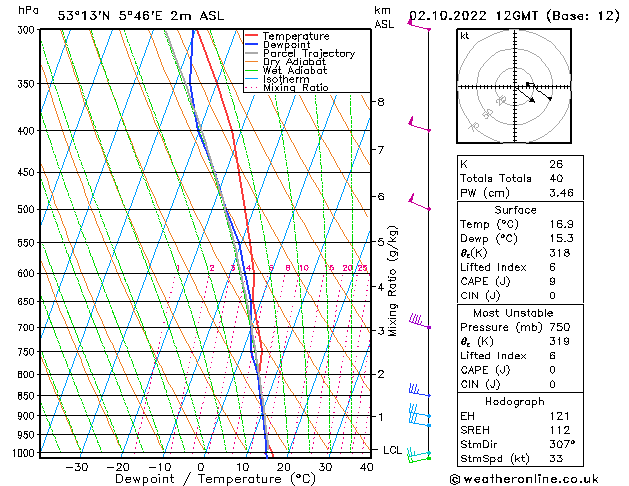Click the 8 km altitude tick label
629x486 pixels.
(380, 102)
